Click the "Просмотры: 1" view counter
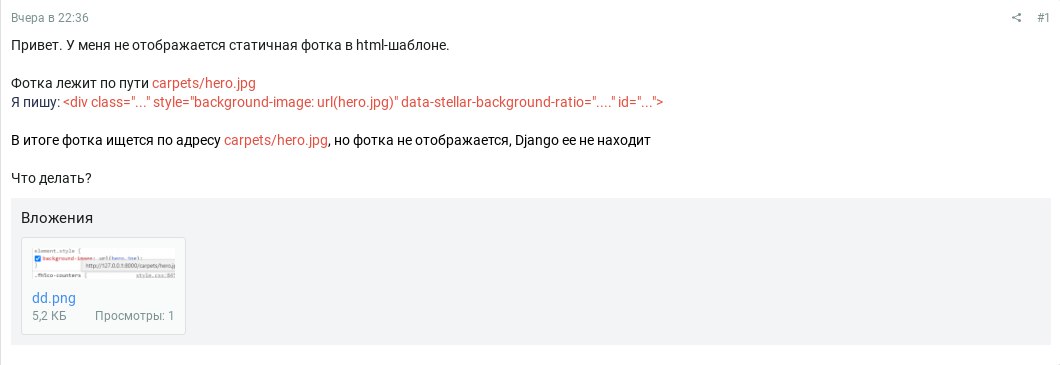Screen dimensions: 1060x365 (x=135, y=316)
